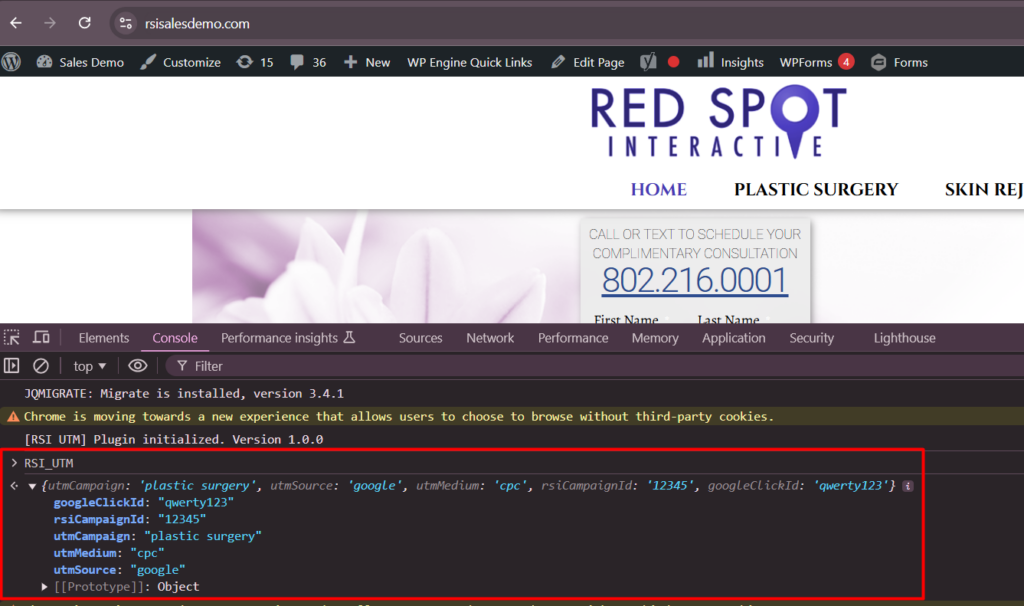Open Sales Demo site menu
1024x606 pixels.
tap(80, 62)
